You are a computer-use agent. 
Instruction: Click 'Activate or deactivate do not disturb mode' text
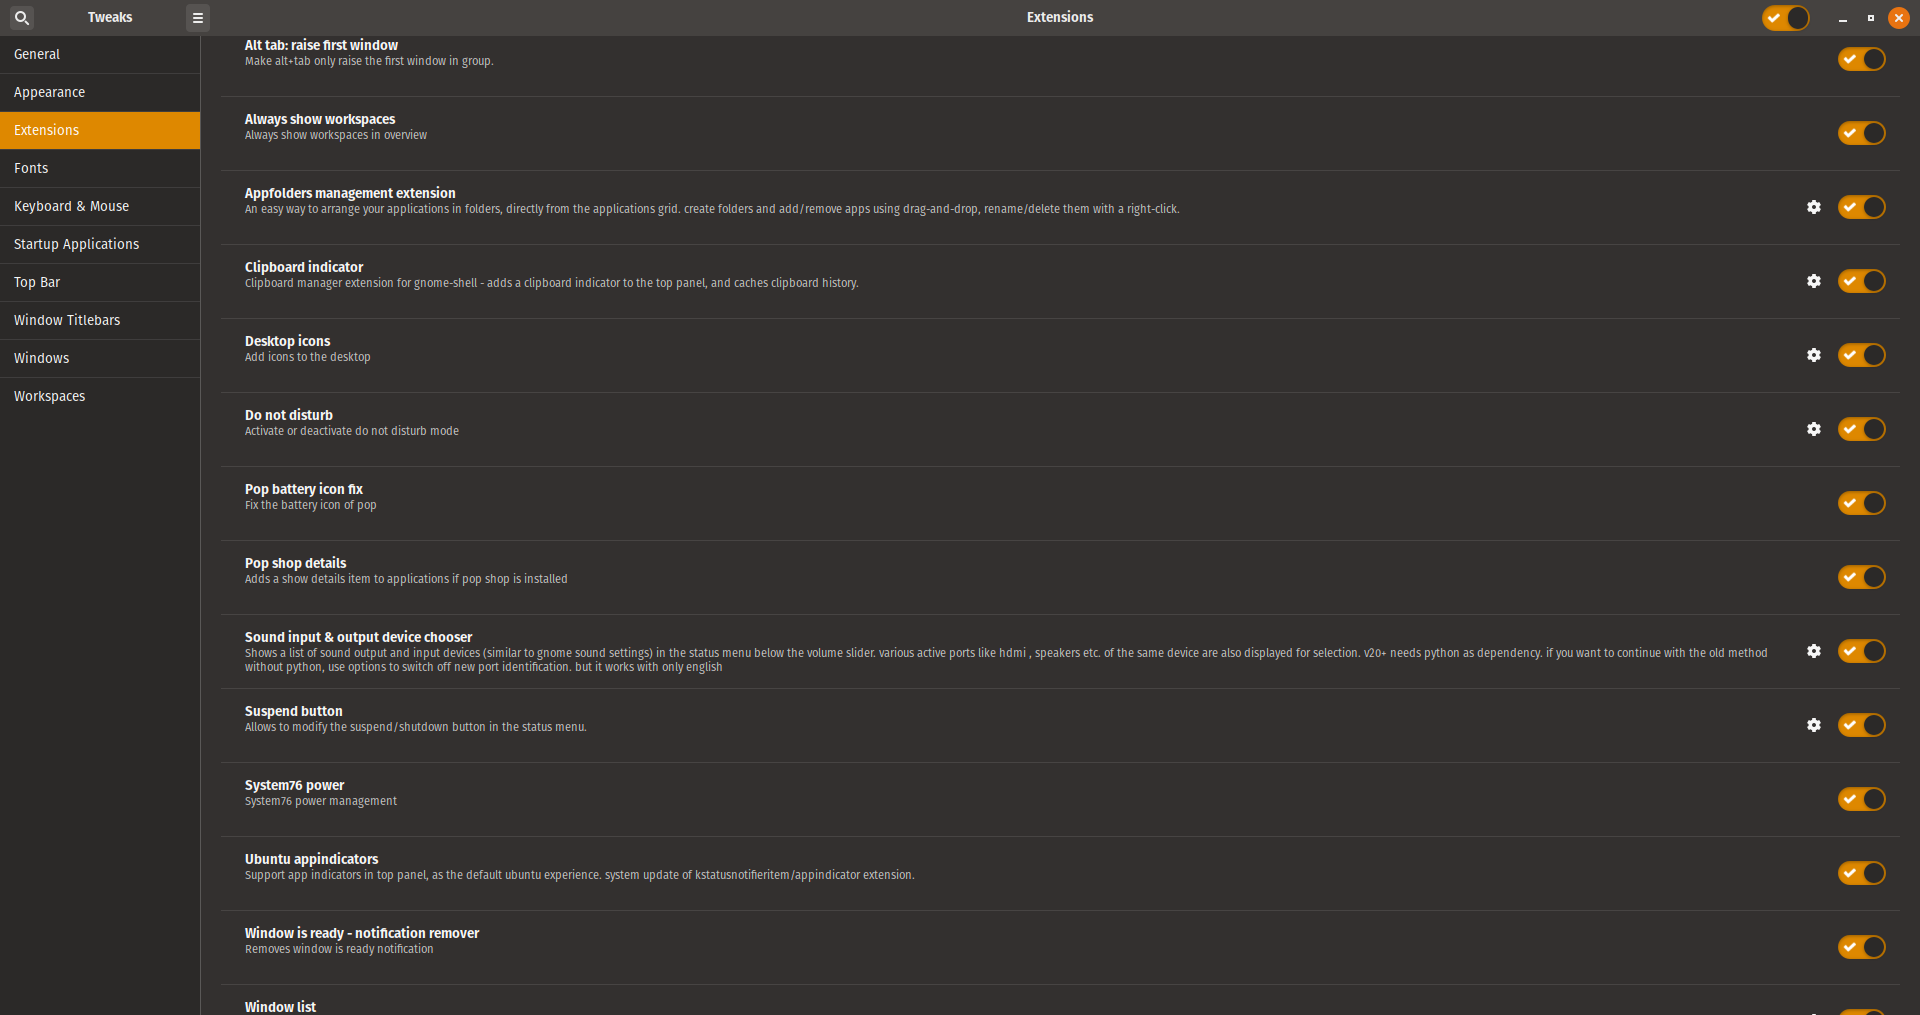coord(352,431)
